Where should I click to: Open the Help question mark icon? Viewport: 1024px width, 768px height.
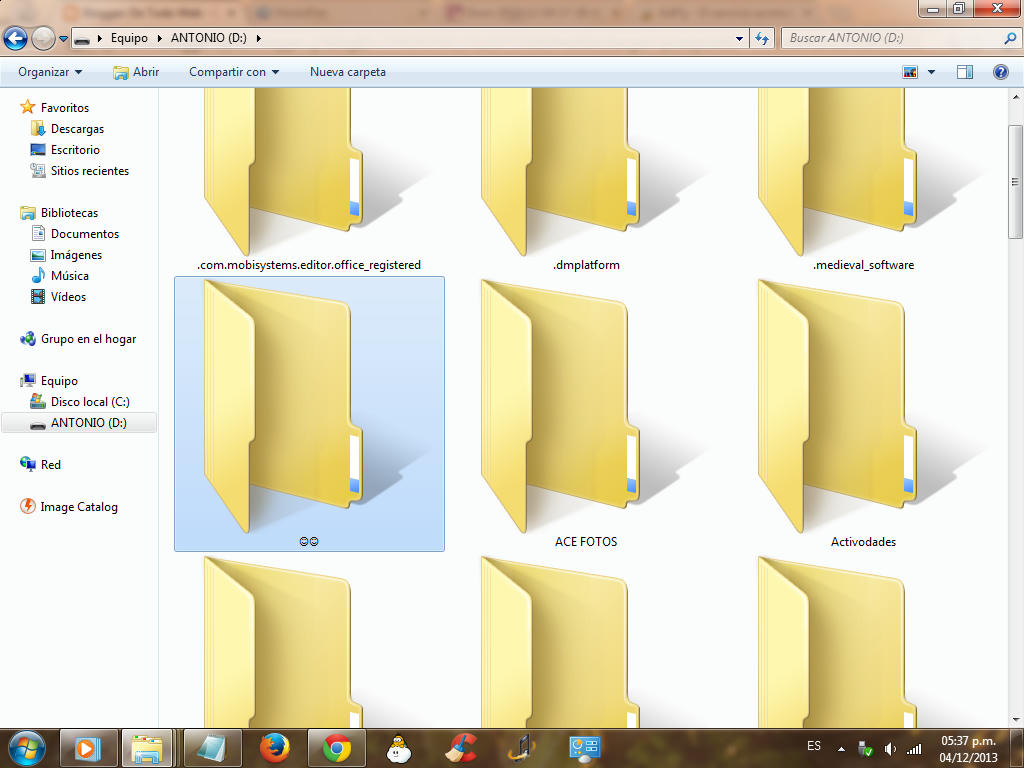tap(1000, 72)
